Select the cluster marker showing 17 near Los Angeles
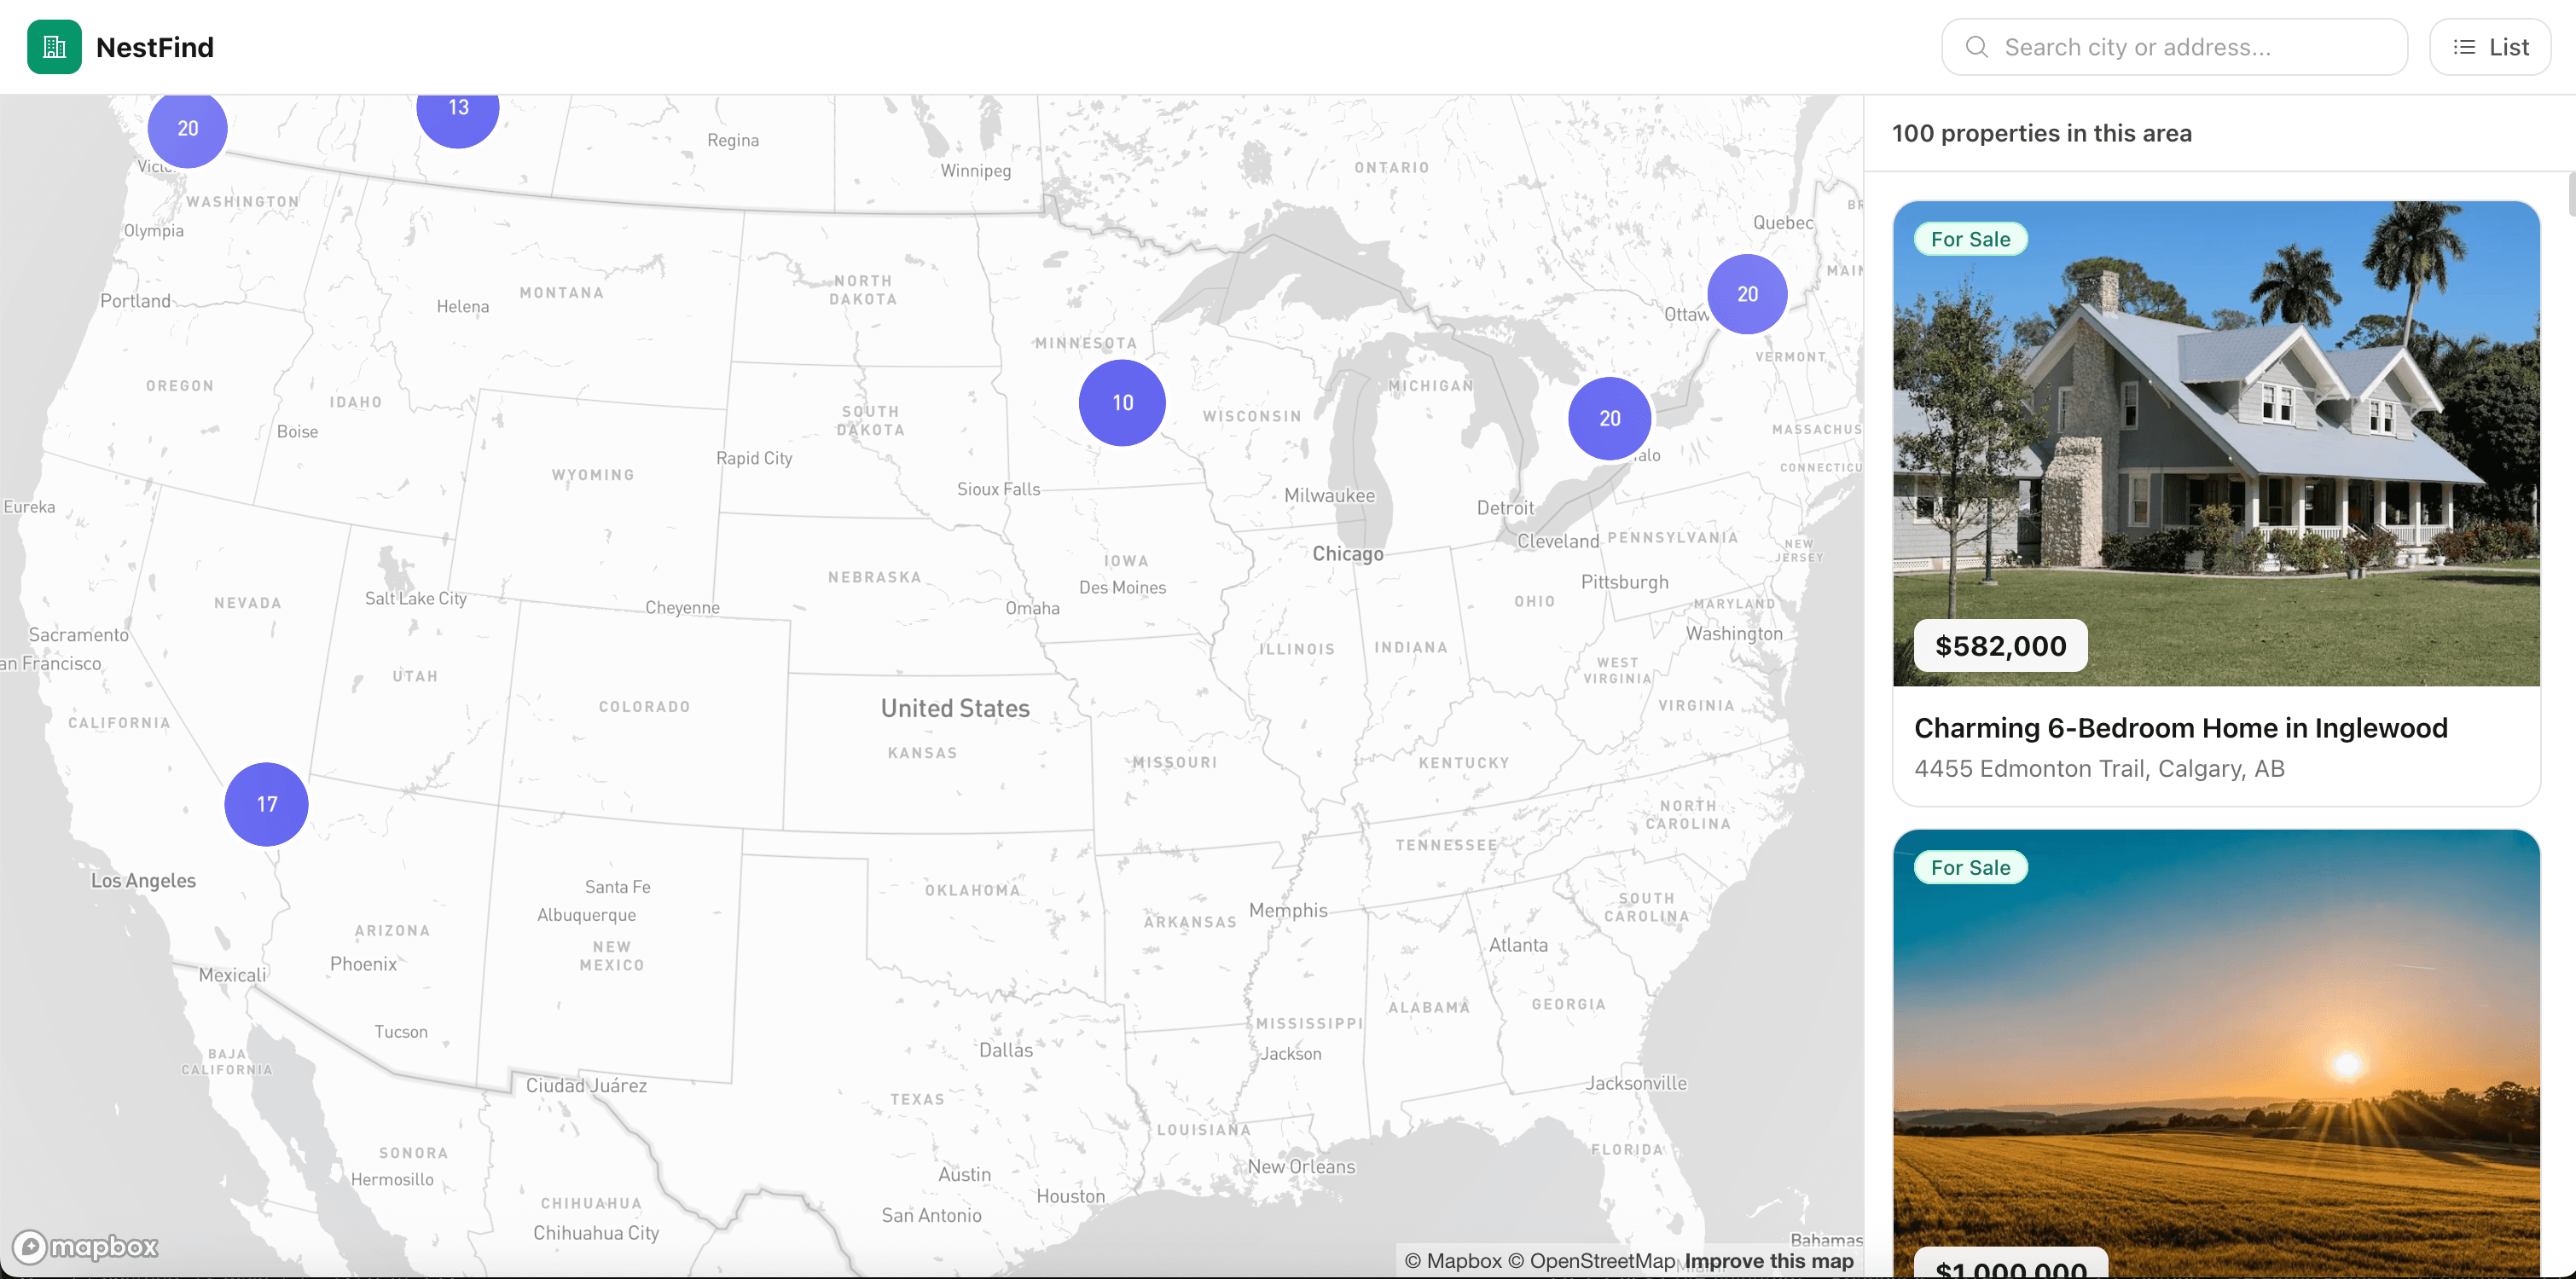This screenshot has height=1279, width=2576. (x=266, y=803)
